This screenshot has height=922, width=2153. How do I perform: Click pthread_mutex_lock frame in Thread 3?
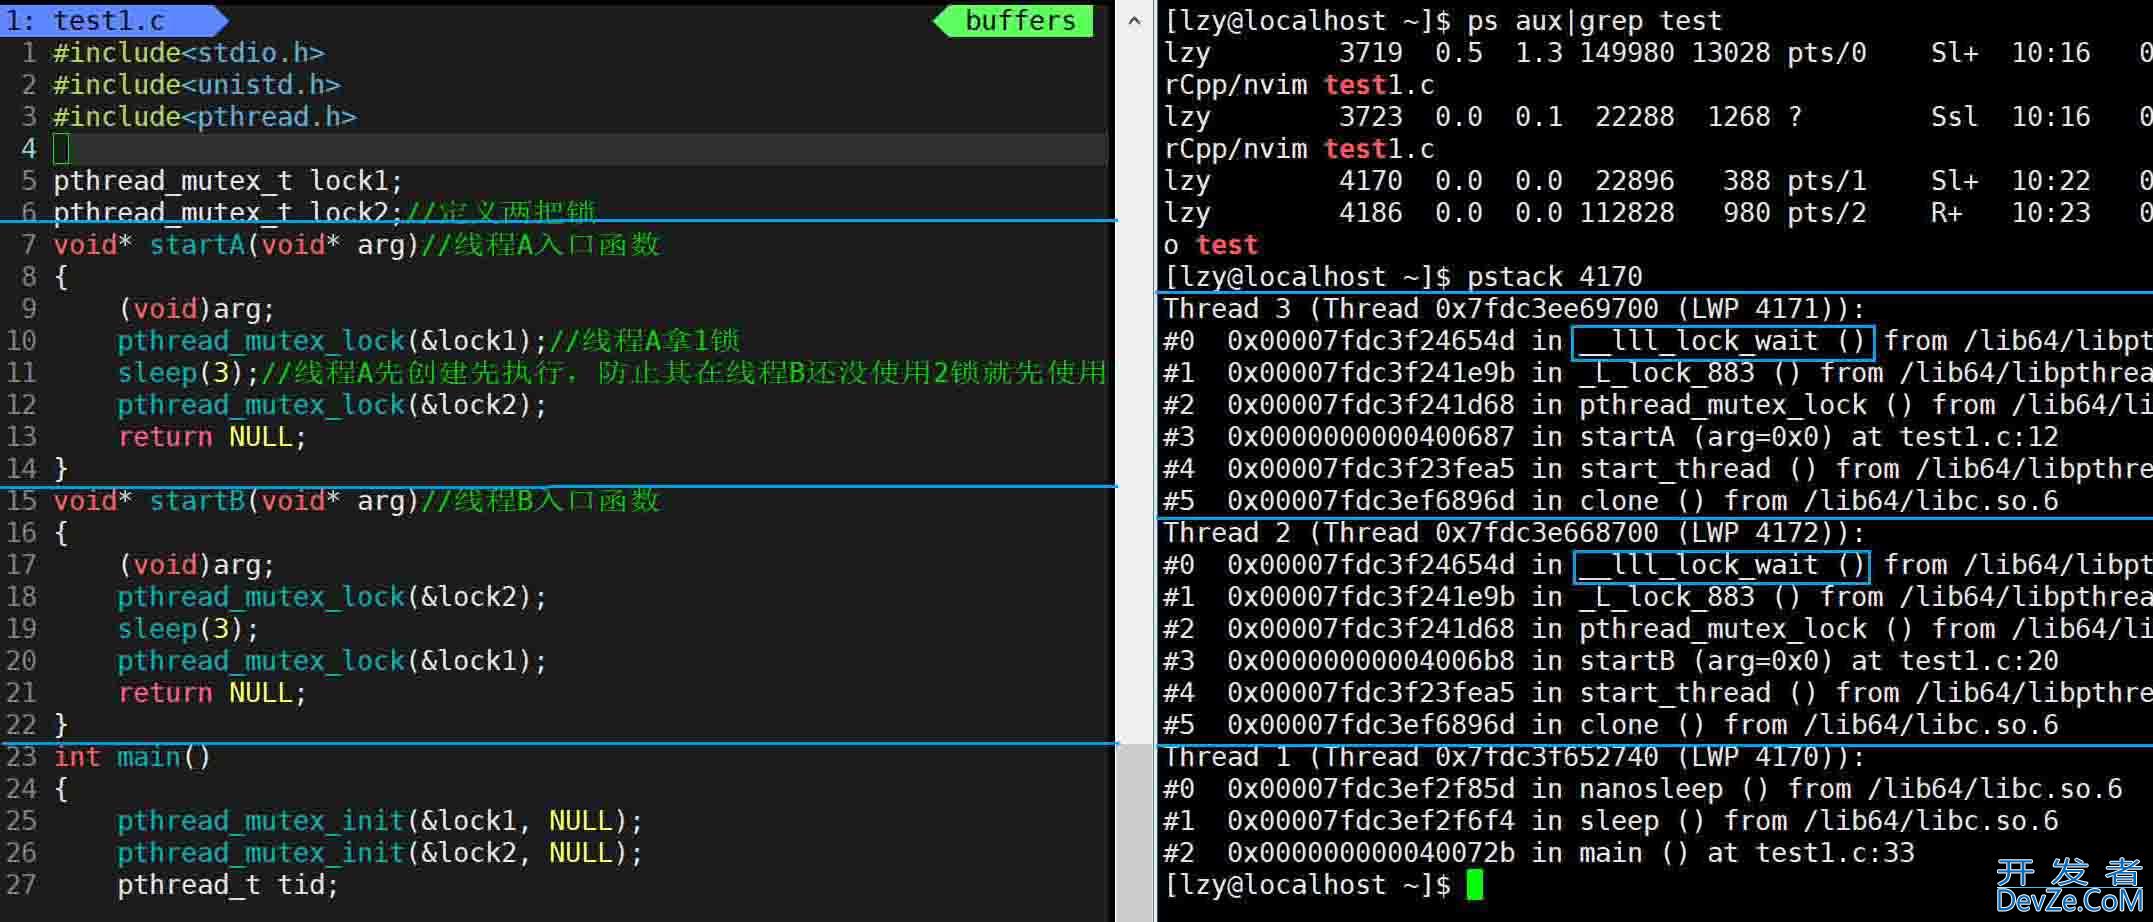tap(1657, 405)
